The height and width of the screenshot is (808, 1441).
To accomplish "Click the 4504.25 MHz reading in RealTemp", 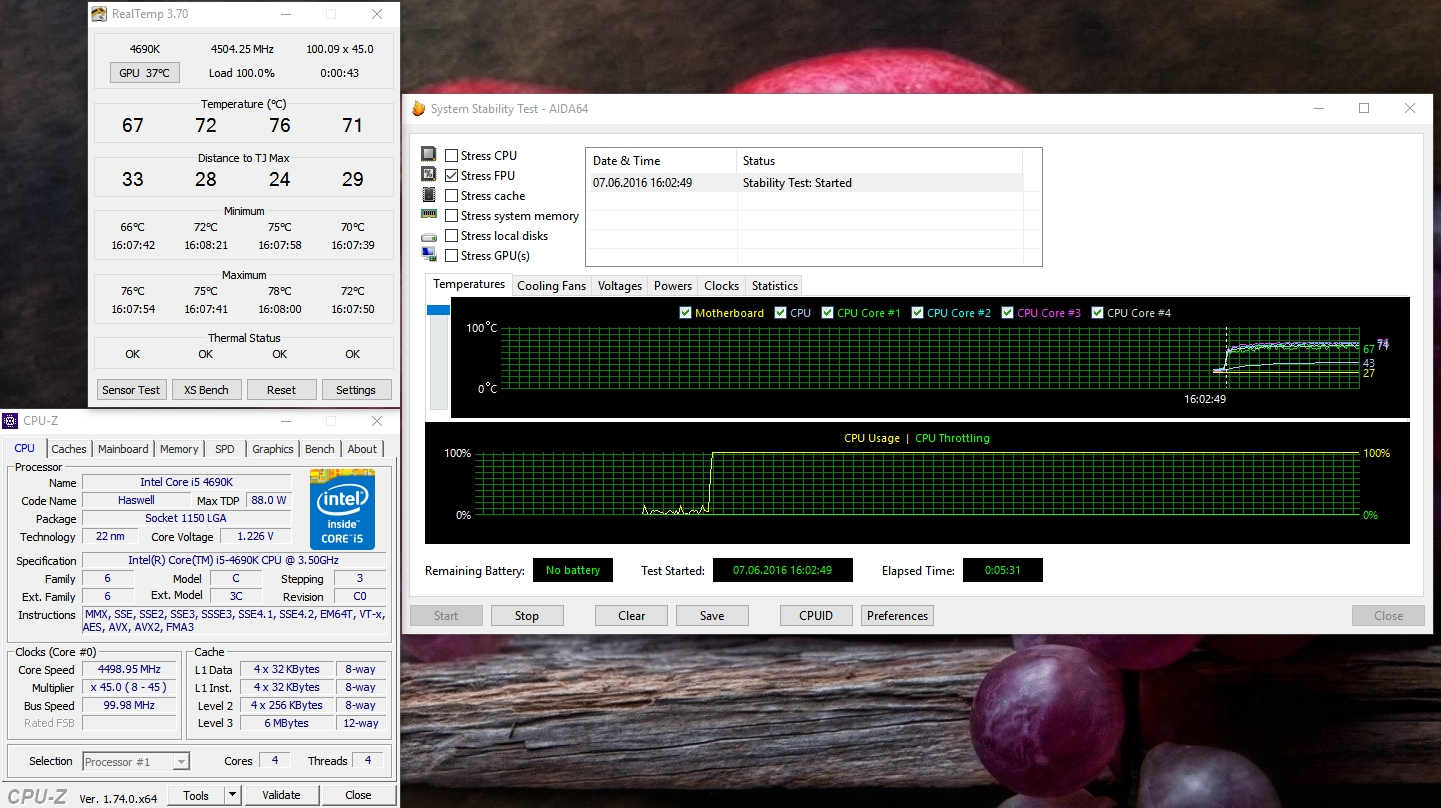I will click(242, 49).
